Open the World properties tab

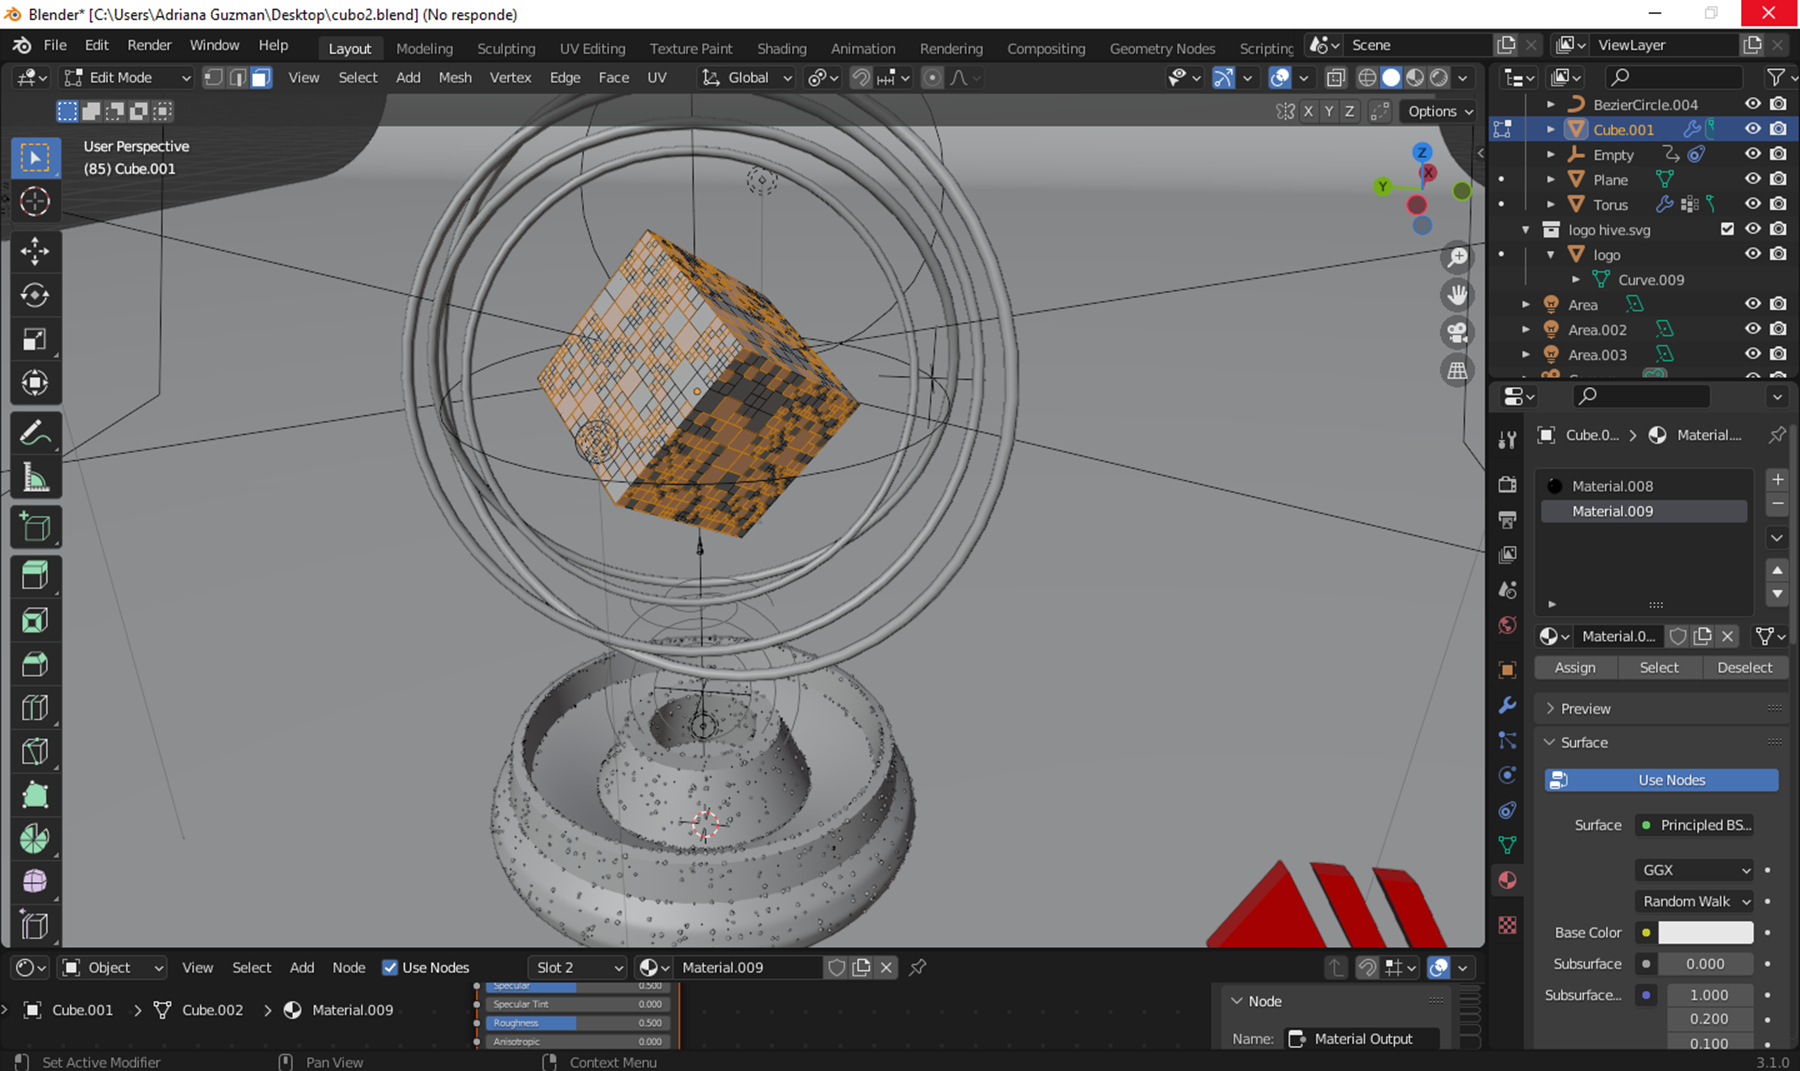[x=1507, y=625]
